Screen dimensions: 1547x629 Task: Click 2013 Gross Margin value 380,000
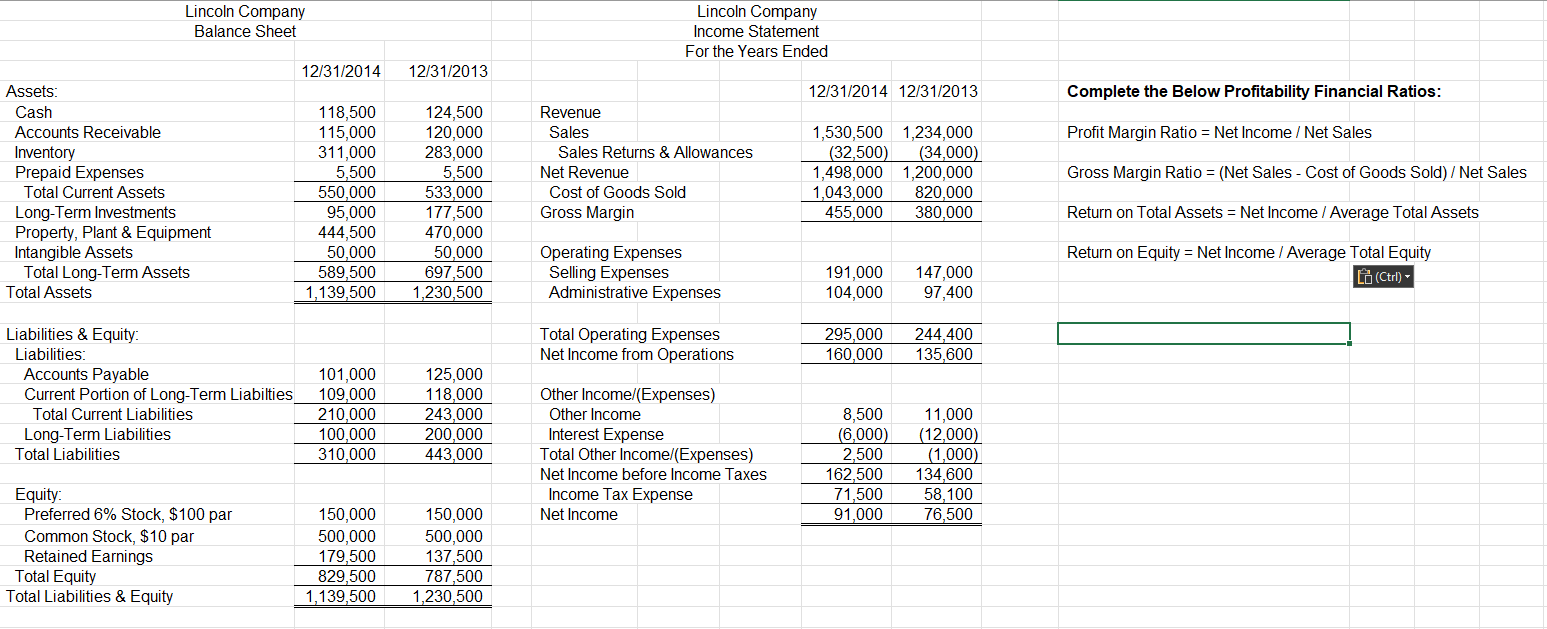944,212
